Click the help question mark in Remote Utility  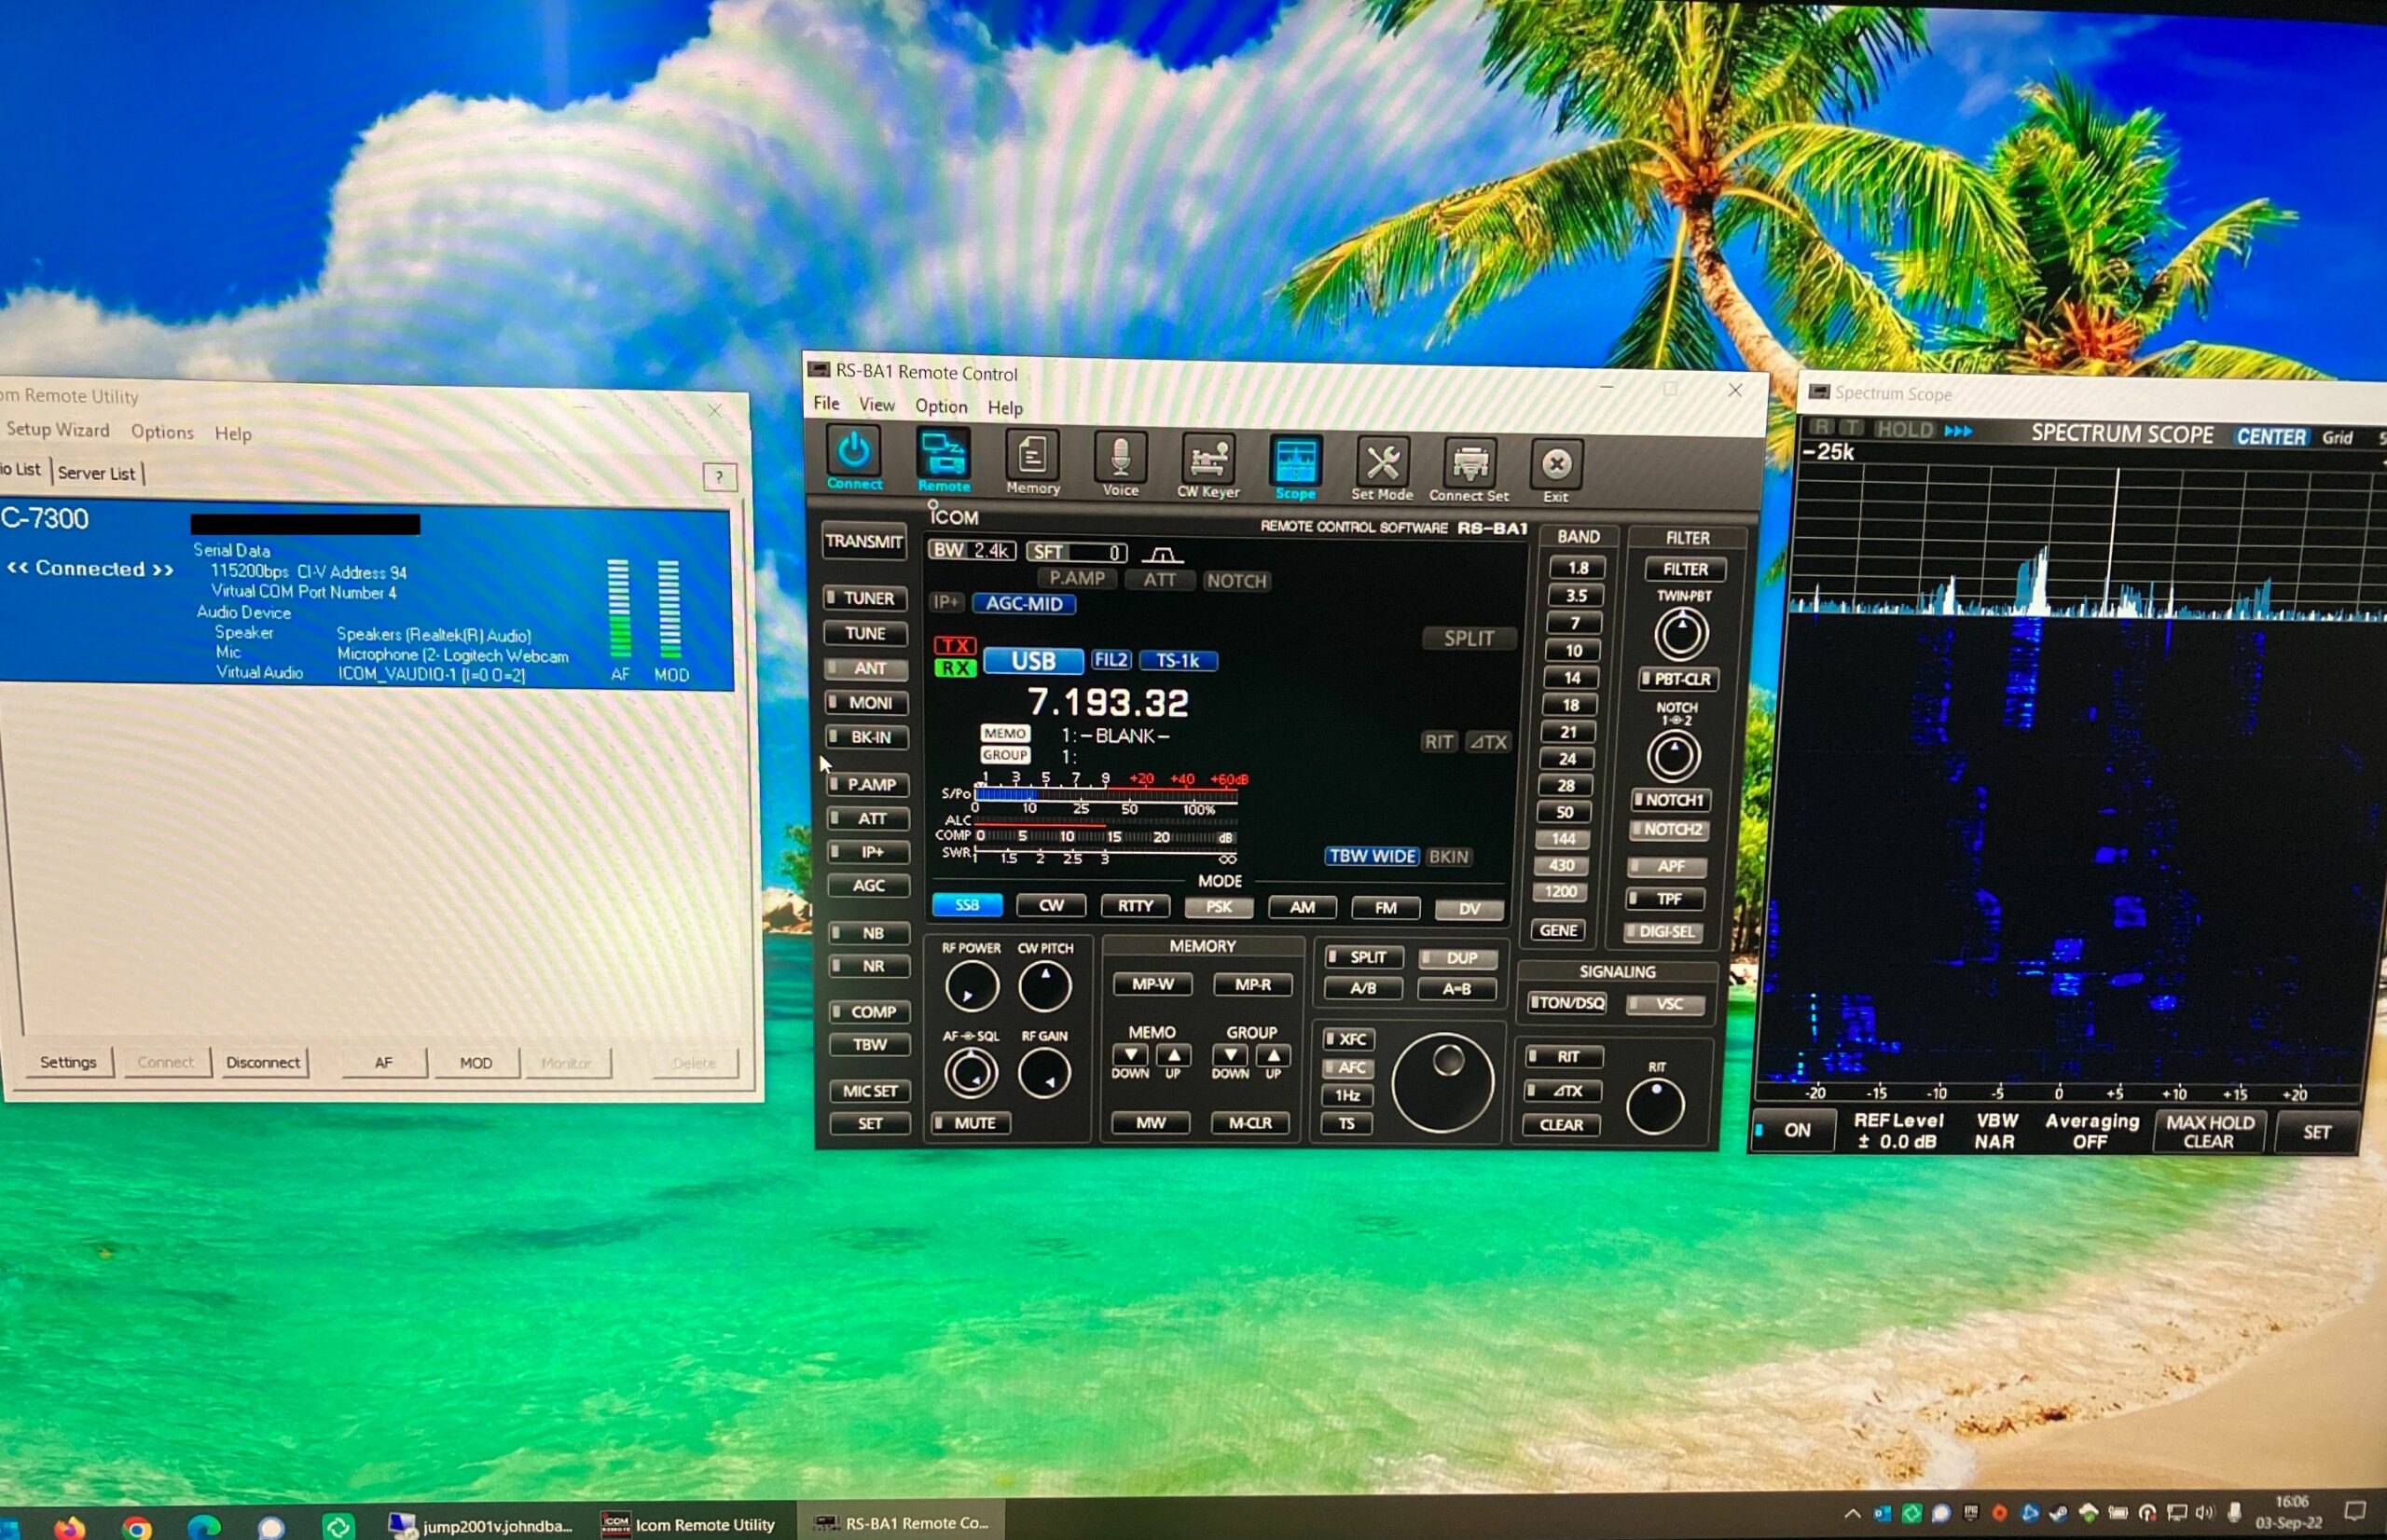pyautogui.click(x=719, y=477)
